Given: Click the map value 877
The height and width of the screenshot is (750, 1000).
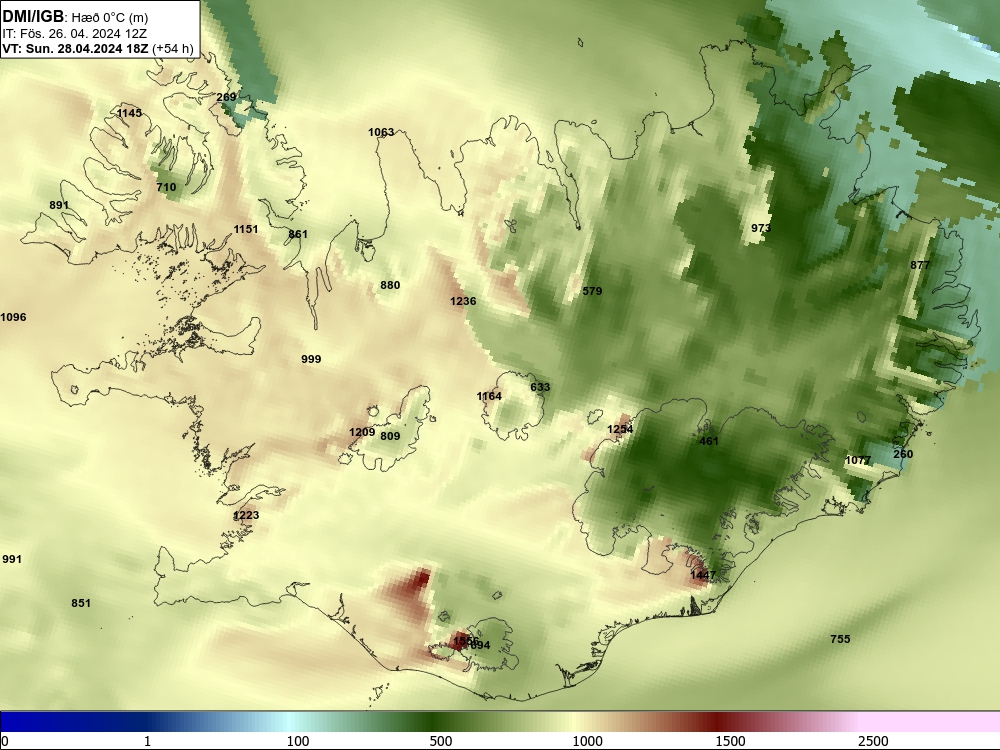Looking at the screenshot, I should (920, 265).
